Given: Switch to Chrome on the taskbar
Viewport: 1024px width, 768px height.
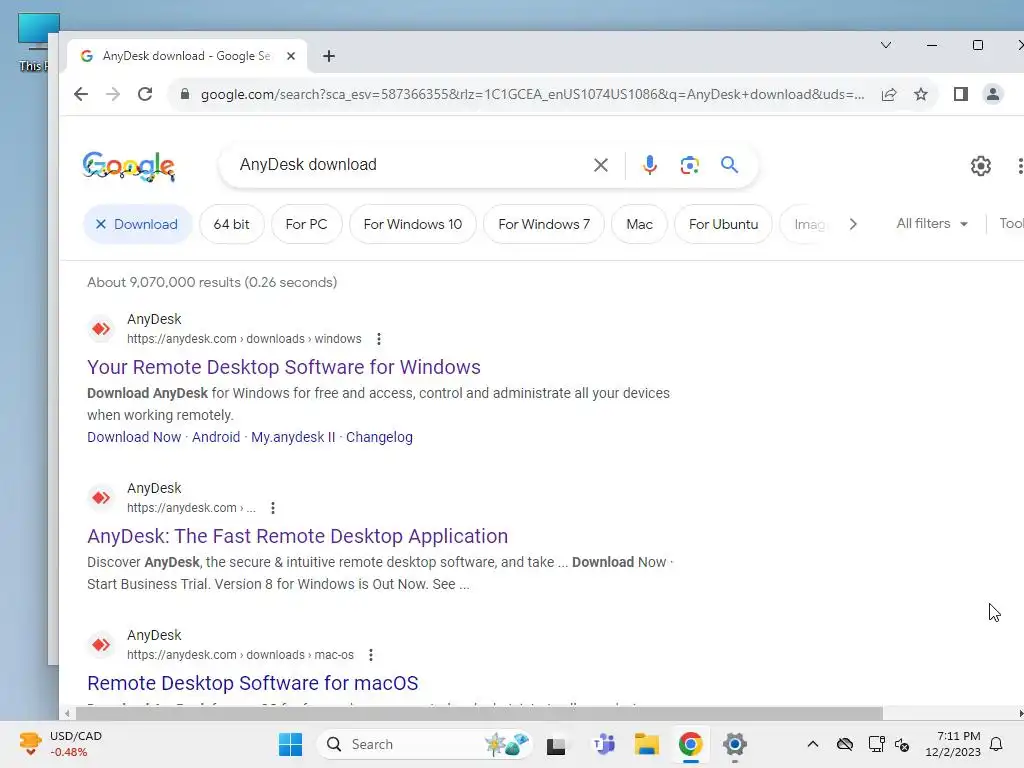Looking at the screenshot, I should coord(690,744).
